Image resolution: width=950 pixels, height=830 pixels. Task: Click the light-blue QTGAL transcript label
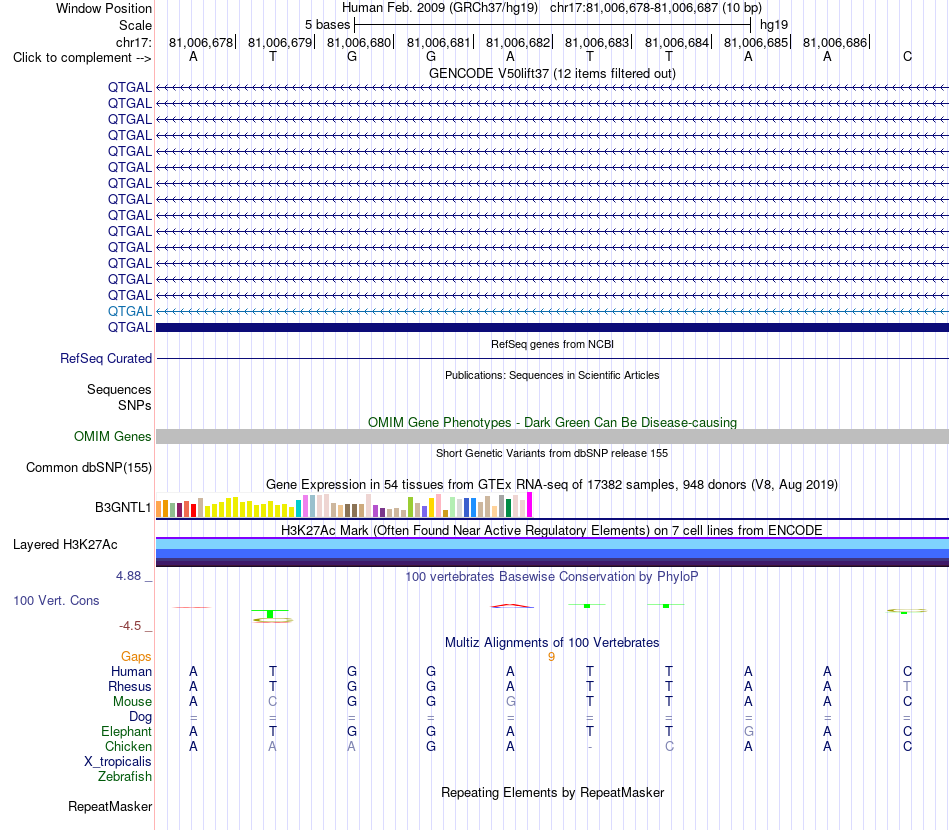(x=130, y=311)
